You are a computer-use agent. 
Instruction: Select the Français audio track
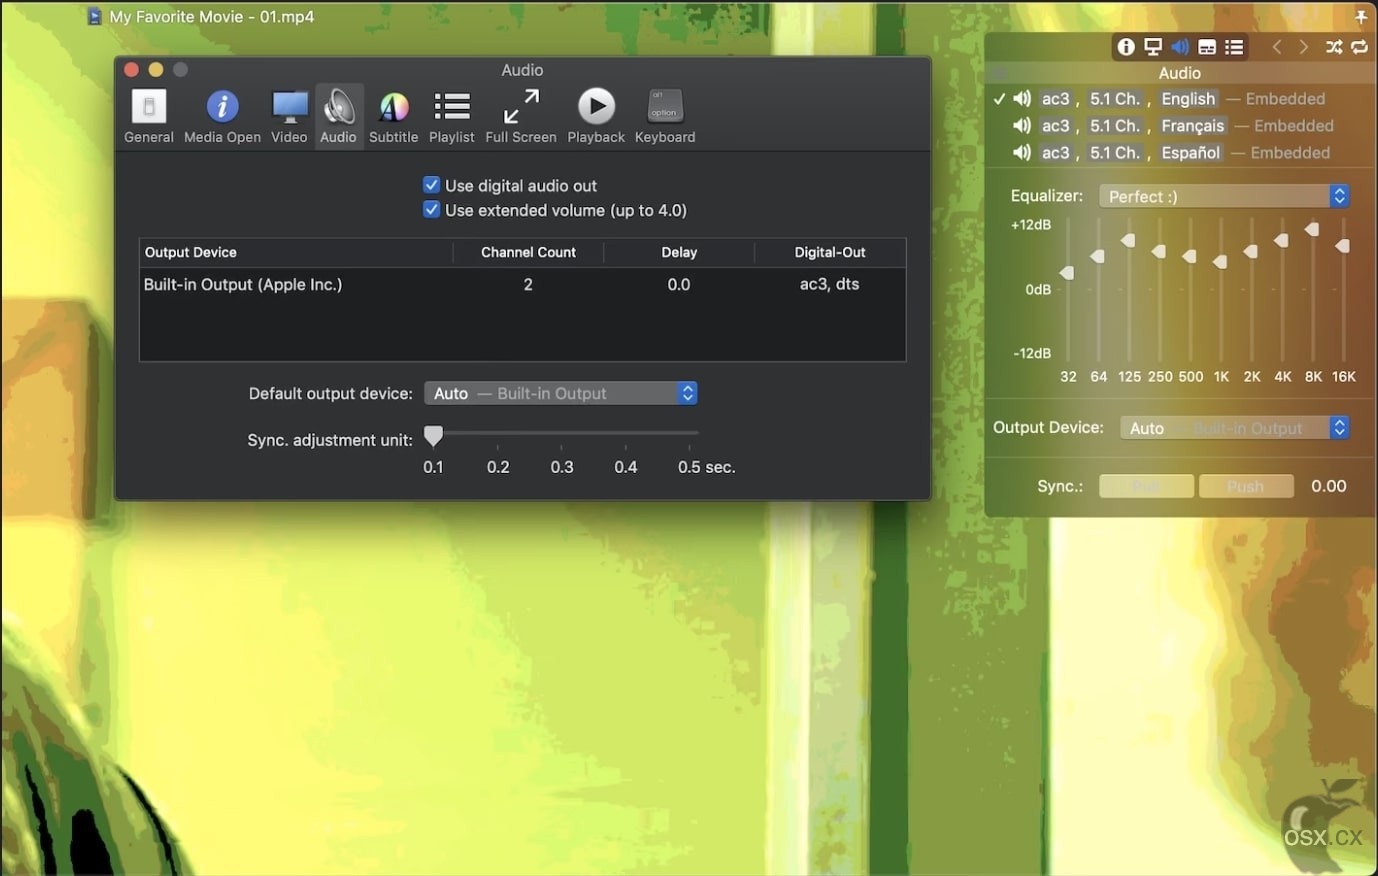point(1180,126)
